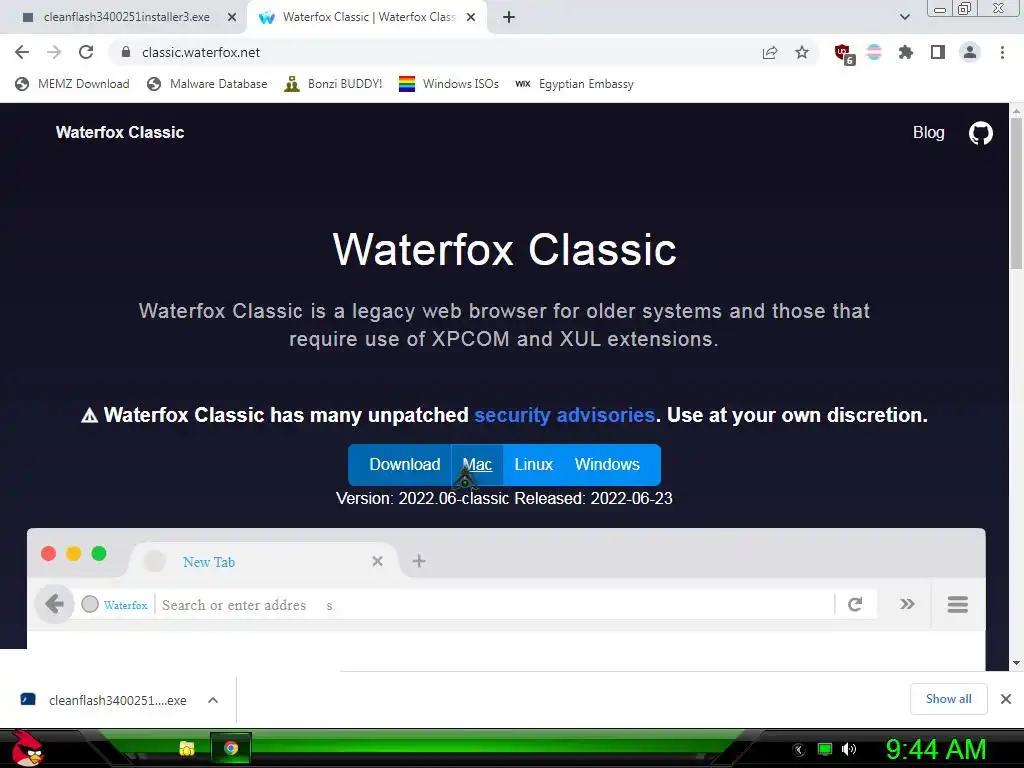Open the Blog link
The height and width of the screenshot is (768, 1024).
point(929,133)
